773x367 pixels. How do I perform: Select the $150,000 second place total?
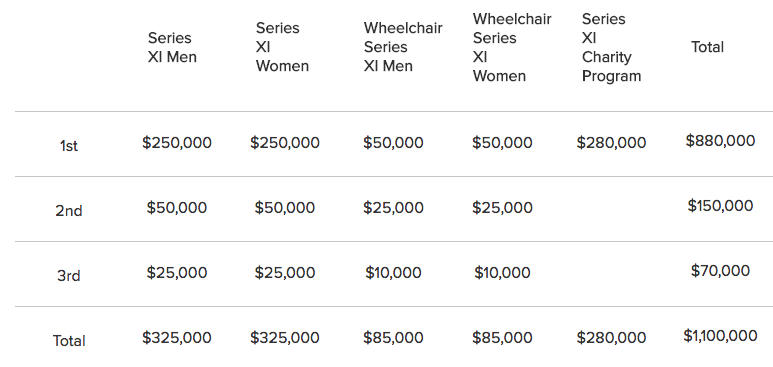[720, 206]
